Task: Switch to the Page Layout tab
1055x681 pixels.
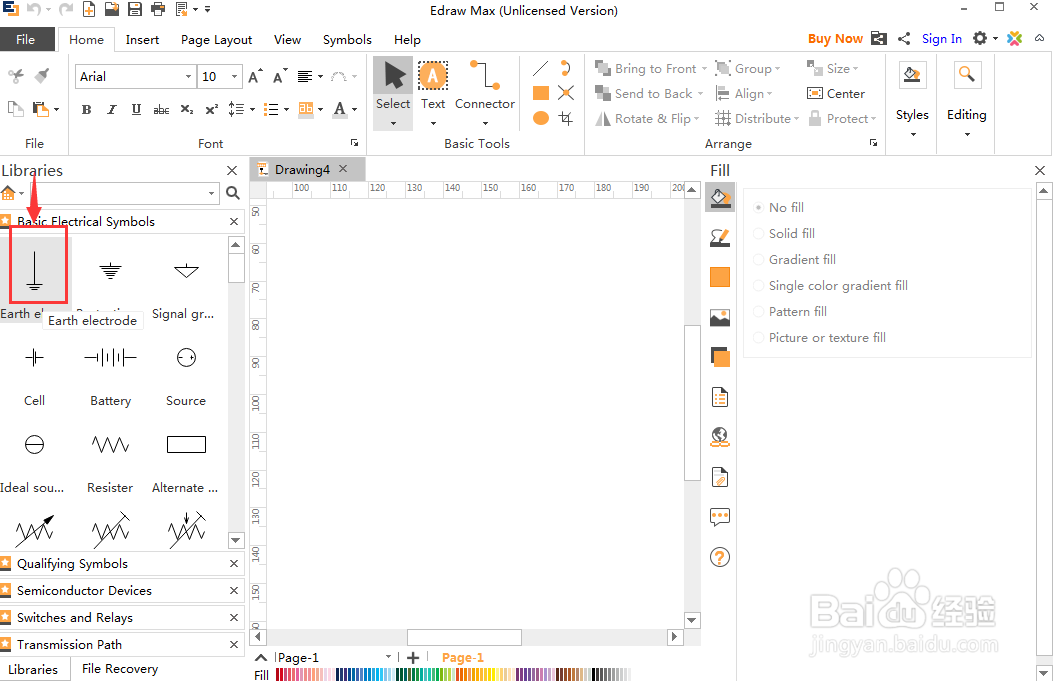Action: (216, 40)
